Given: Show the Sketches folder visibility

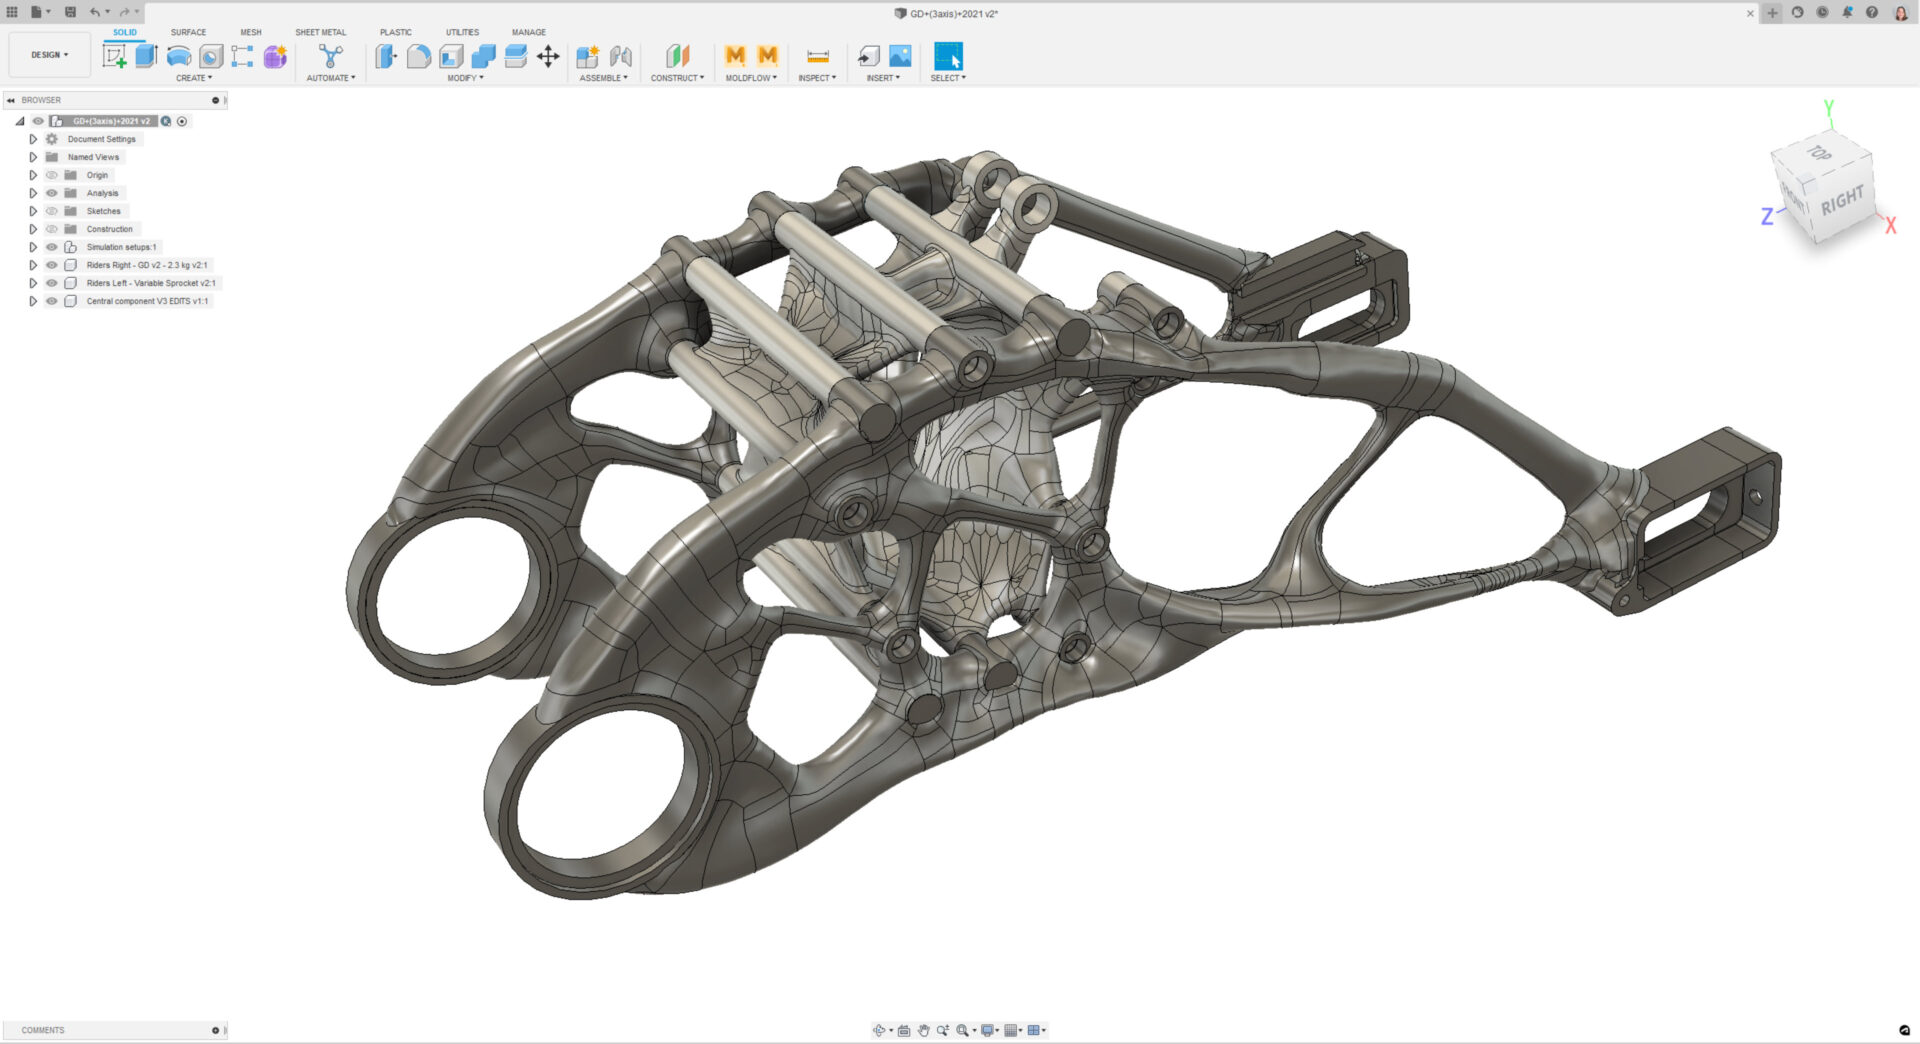Looking at the screenshot, I should 51,211.
